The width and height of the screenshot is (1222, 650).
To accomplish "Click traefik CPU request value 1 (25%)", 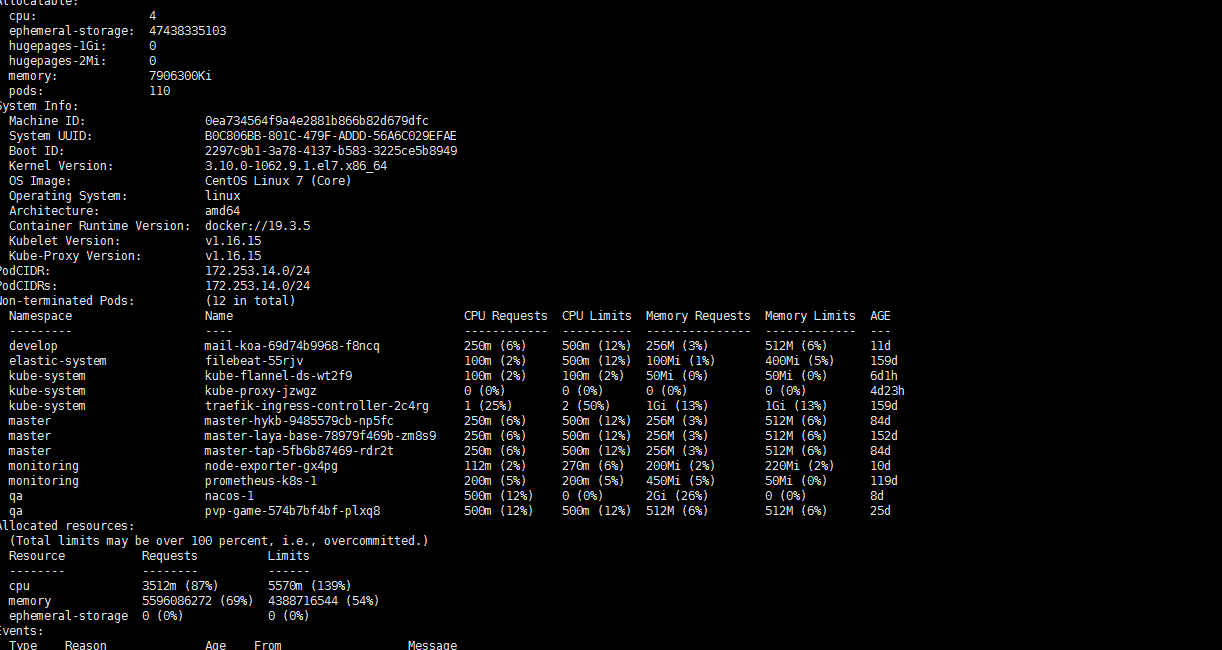I will pos(488,406).
